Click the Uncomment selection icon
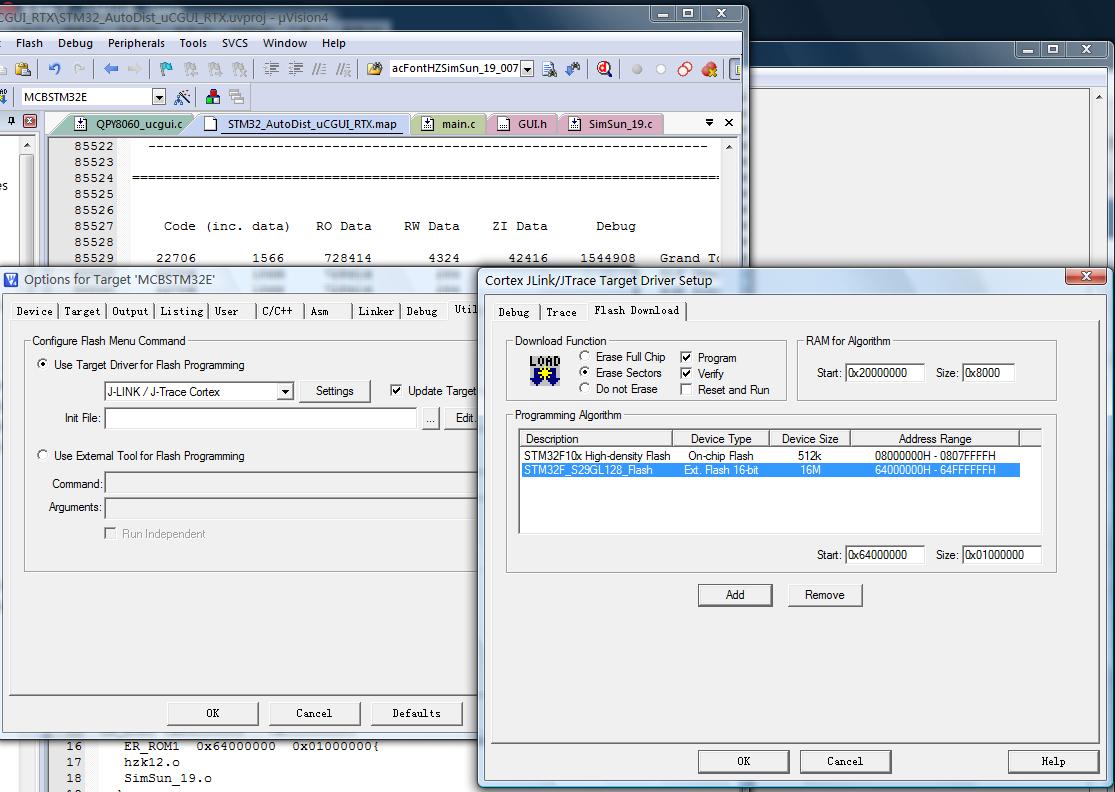 click(343, 69)
